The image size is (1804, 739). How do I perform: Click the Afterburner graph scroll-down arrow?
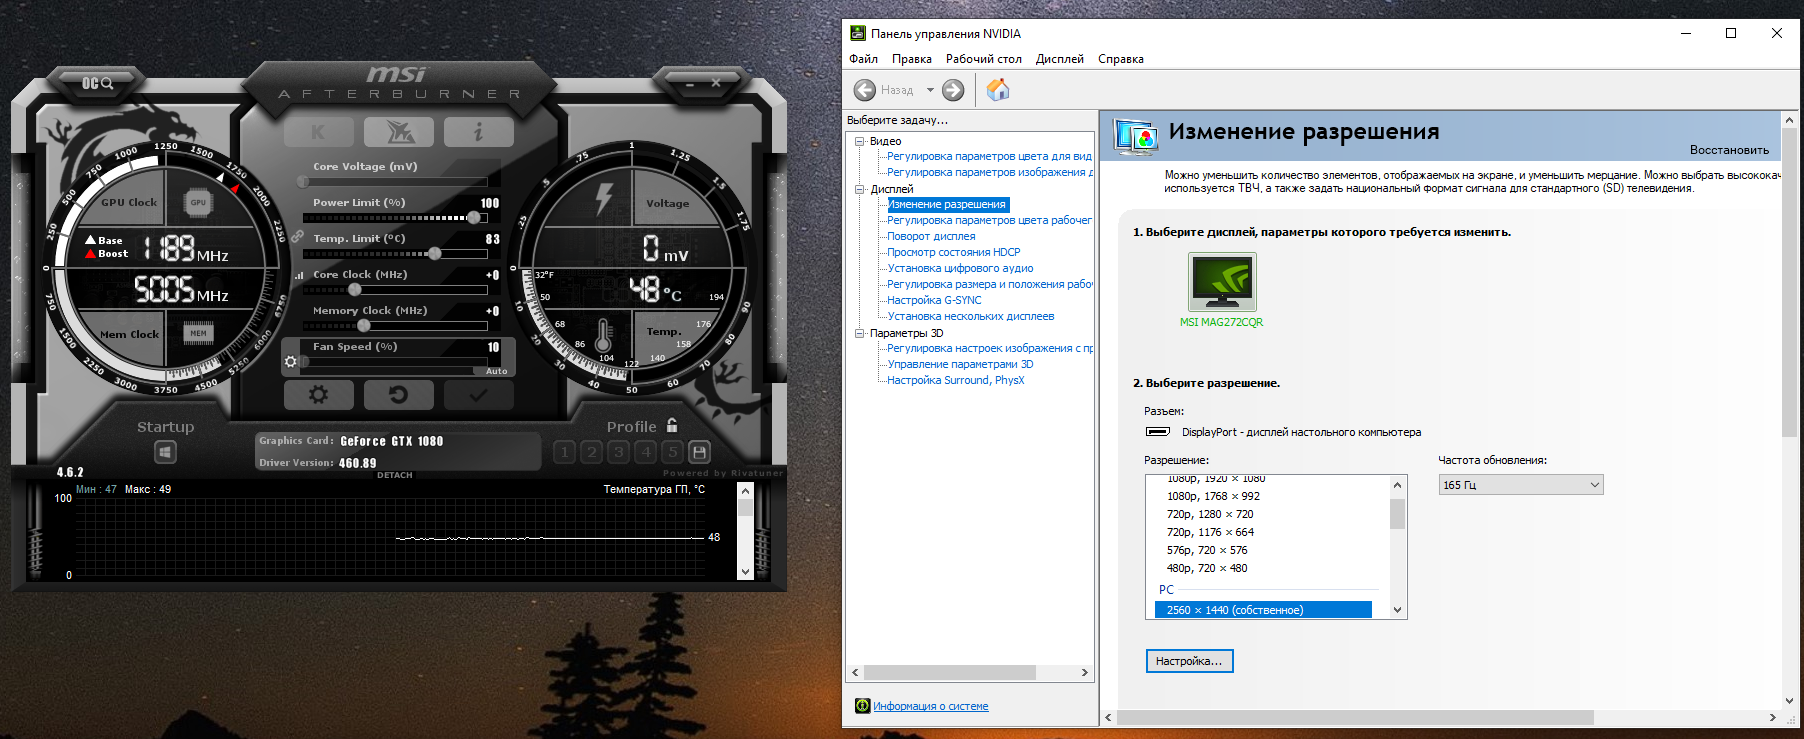tap(745, 572)
